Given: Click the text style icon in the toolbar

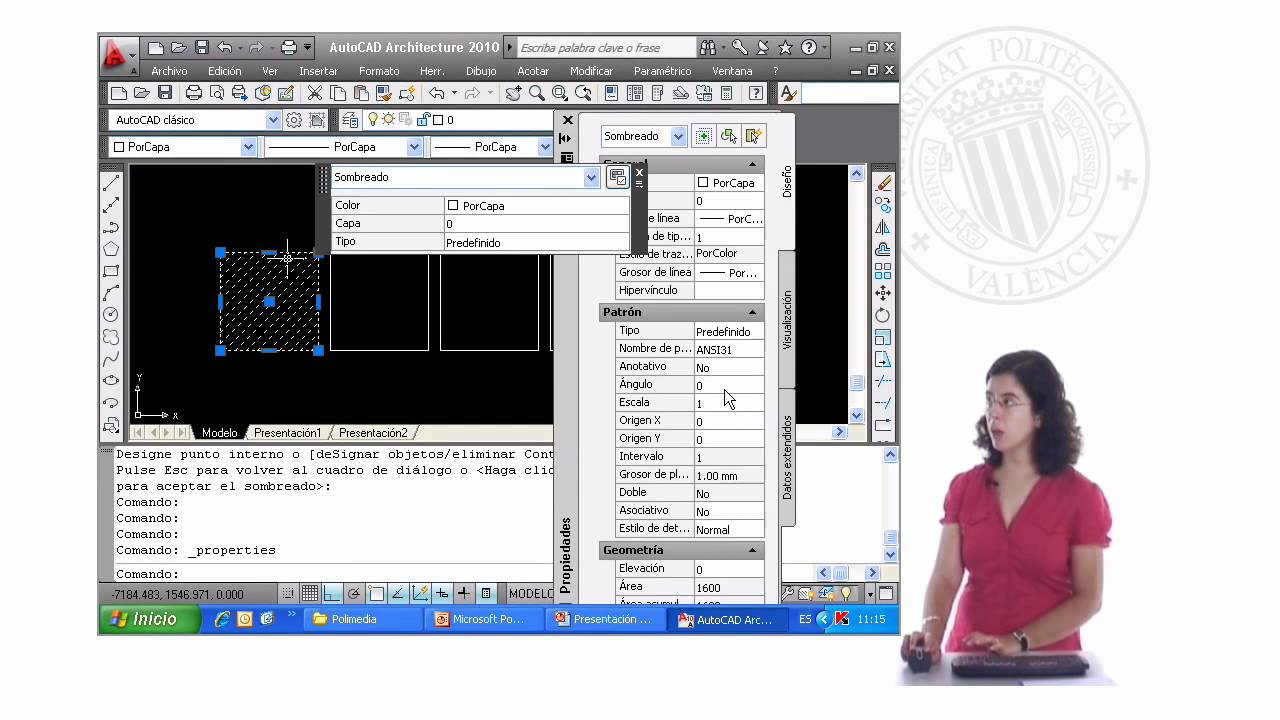Looking at the screenshot, I should coord(788,93).
